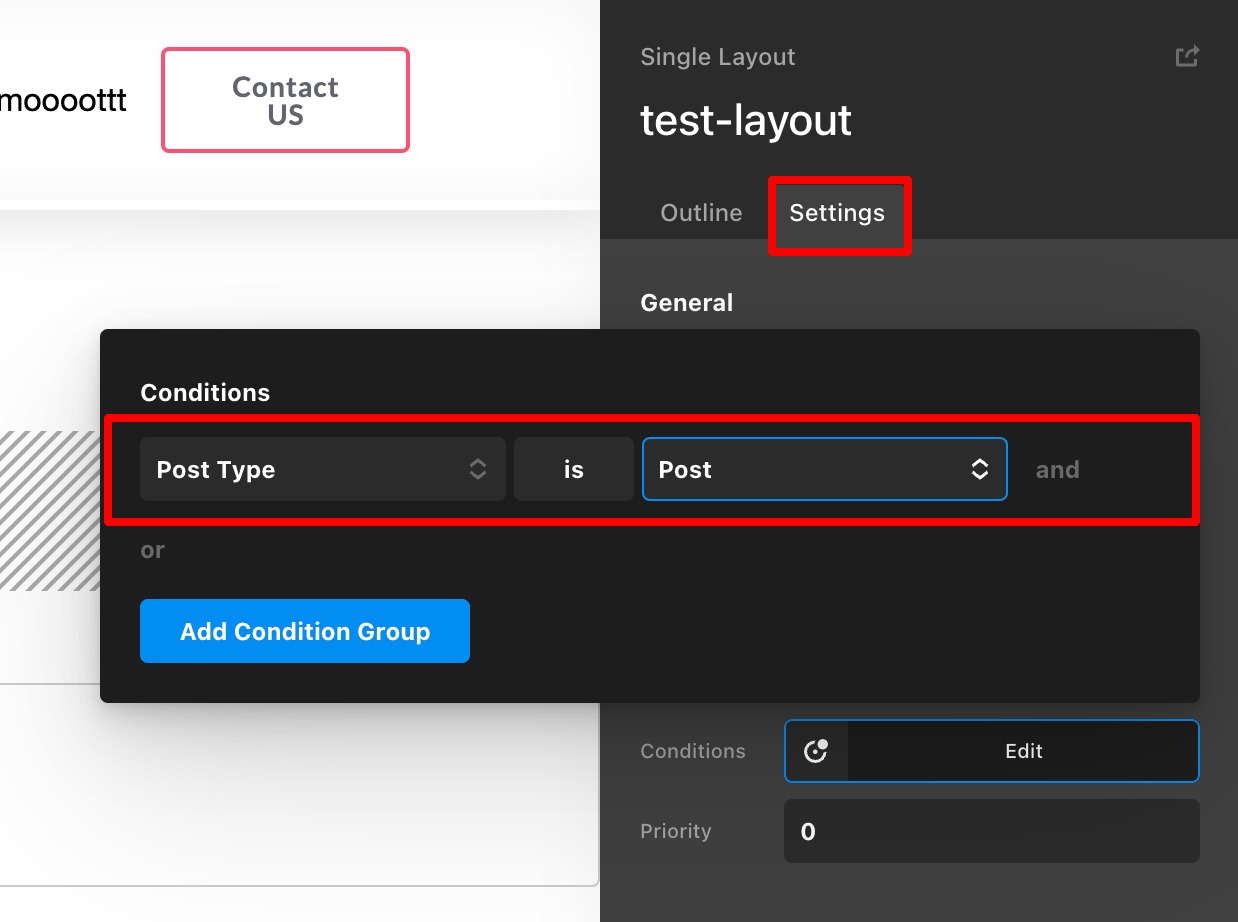Click the Add Condition Group button
The height and width of the screenshot is (922, 1238).
point(305,631)
